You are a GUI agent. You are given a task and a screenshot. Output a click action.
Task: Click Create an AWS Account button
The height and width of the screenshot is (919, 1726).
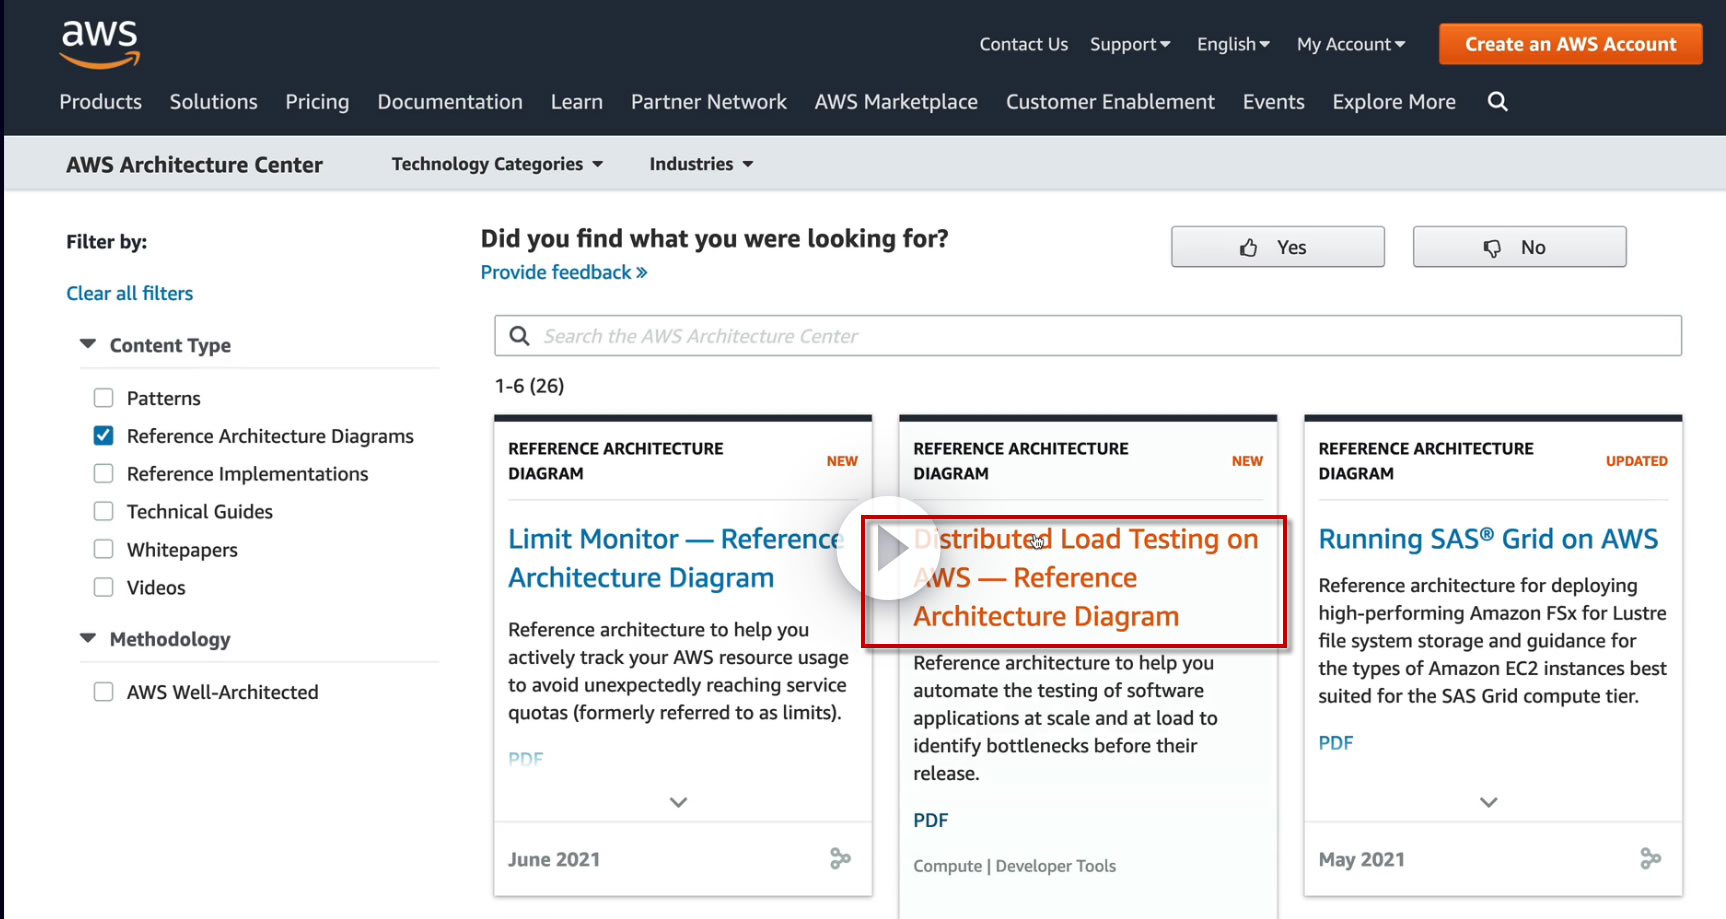click(x=1570, y=44)
